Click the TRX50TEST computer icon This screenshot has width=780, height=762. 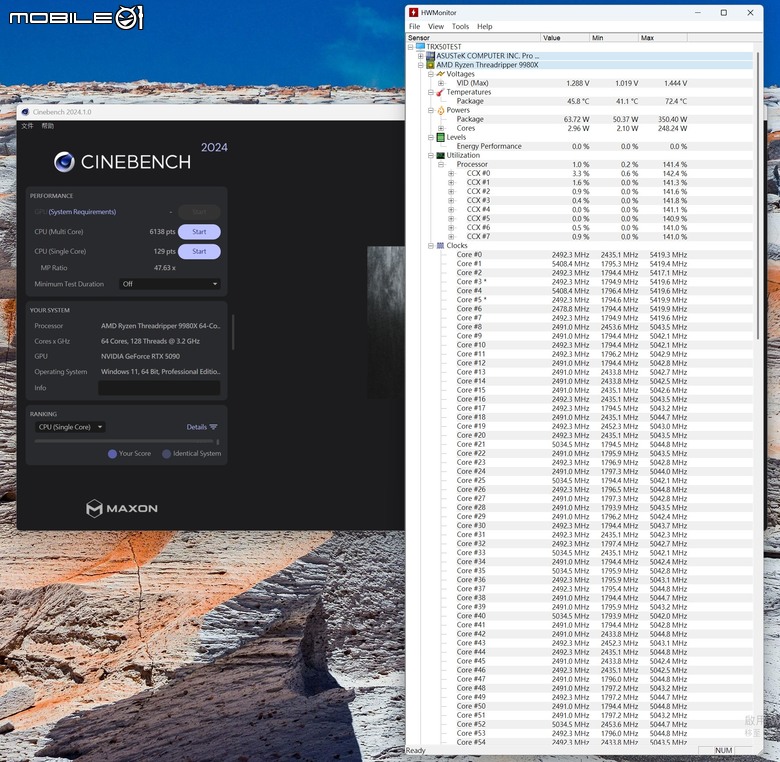click(x=420, y=47)
